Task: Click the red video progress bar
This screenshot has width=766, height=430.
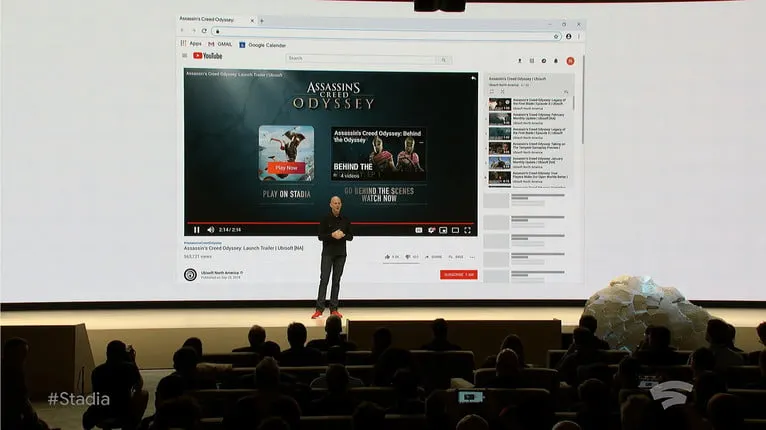Action: coord(330,223)
